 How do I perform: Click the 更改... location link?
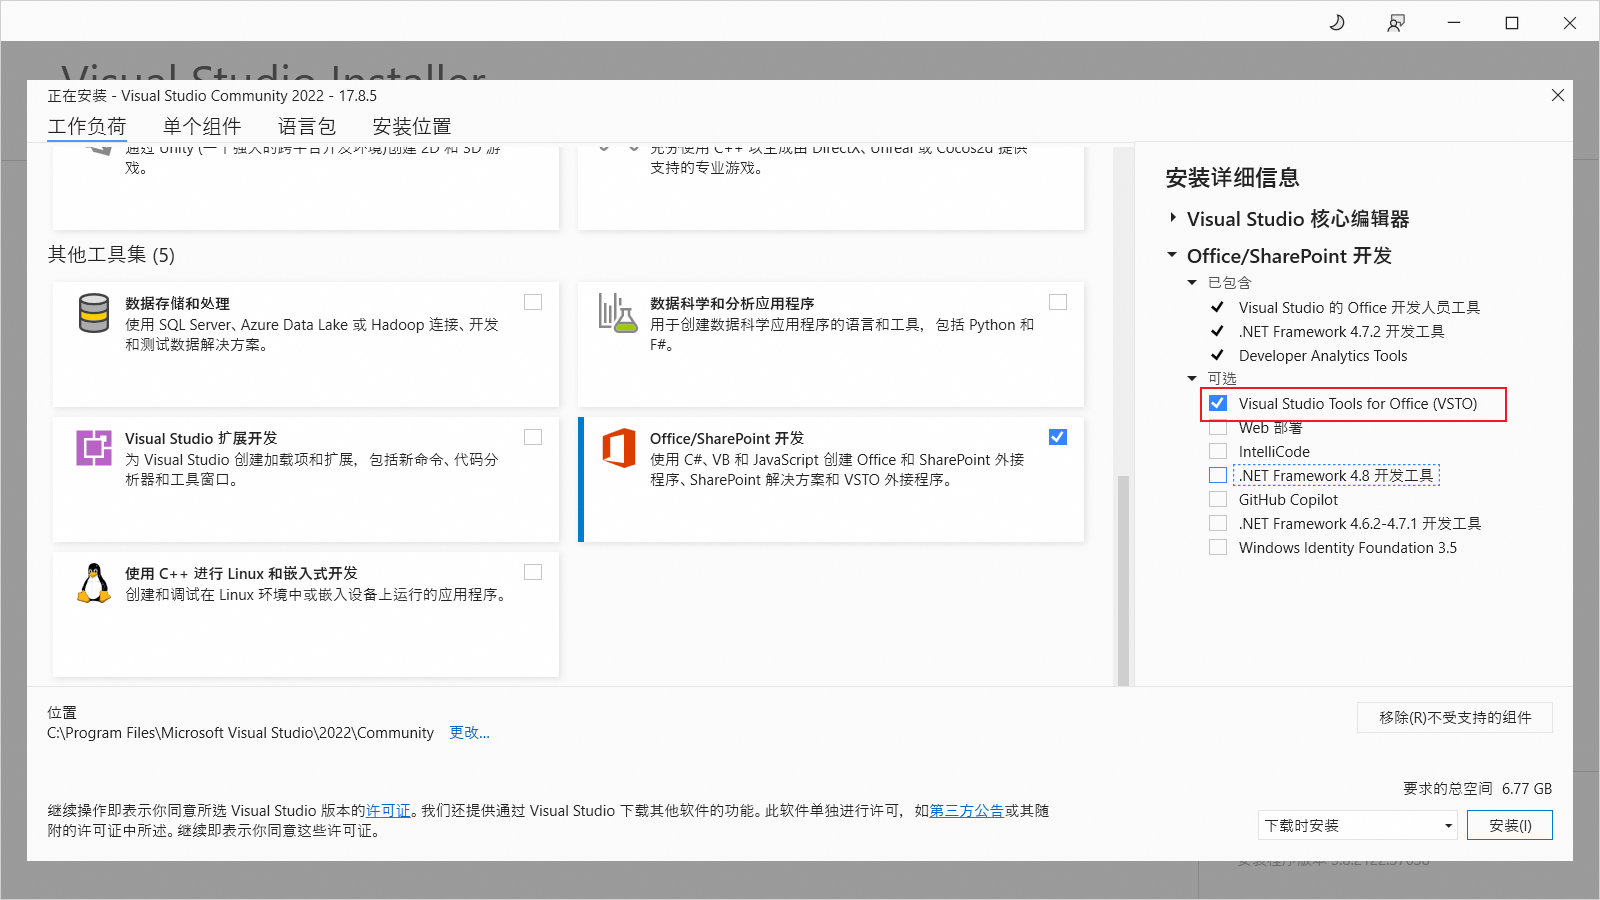tap(469, 732)
